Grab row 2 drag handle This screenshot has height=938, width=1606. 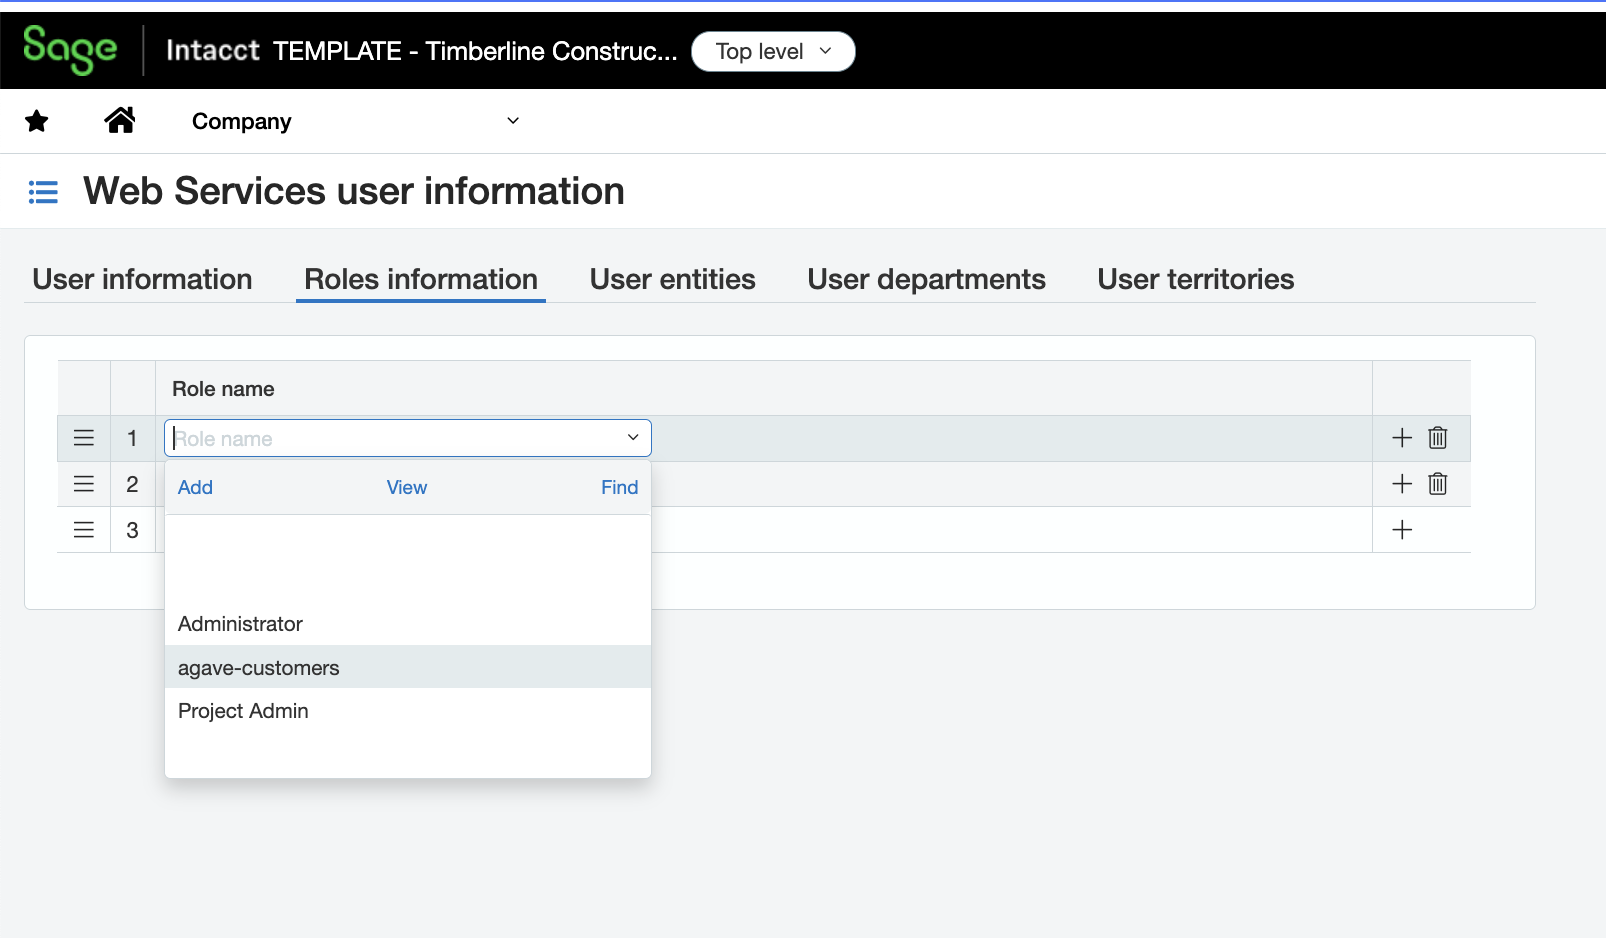coord(84,484)
